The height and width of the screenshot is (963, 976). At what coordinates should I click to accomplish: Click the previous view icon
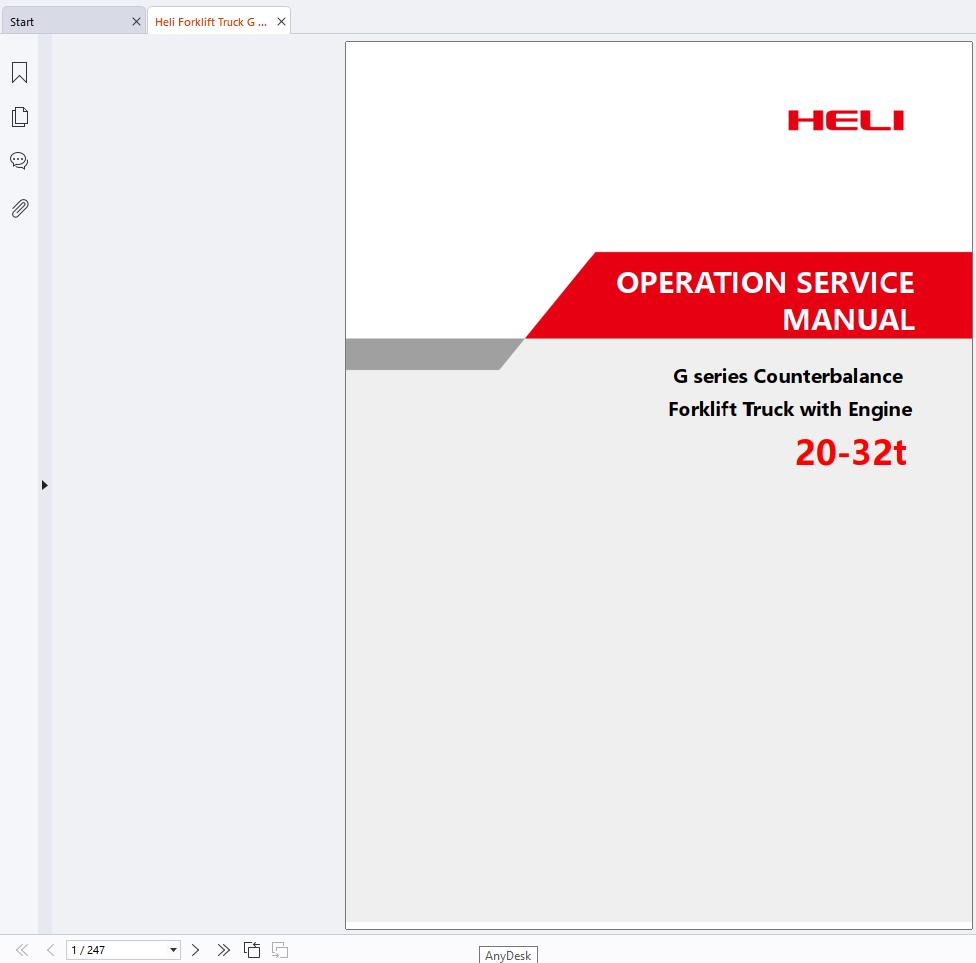[x=252, y=950]
